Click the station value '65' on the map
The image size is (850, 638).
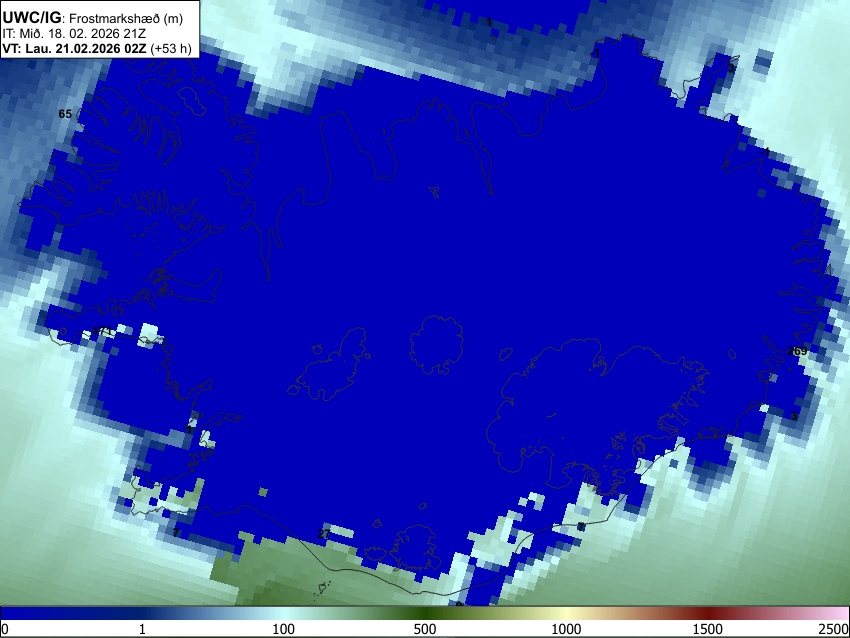pos(65,114)
